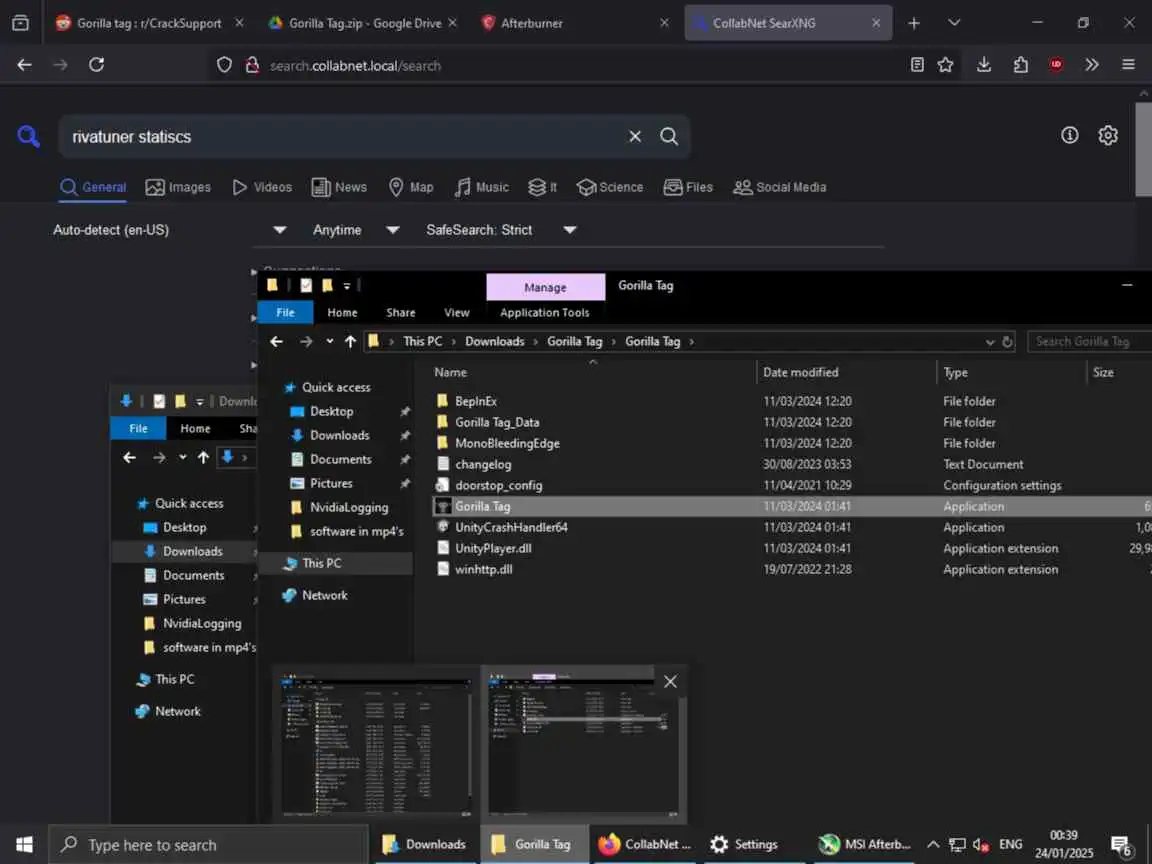Open View ribbon tab in Gorilla Tag window
Viewport: 1152px width, 864px height.
(x=456, y=312)
